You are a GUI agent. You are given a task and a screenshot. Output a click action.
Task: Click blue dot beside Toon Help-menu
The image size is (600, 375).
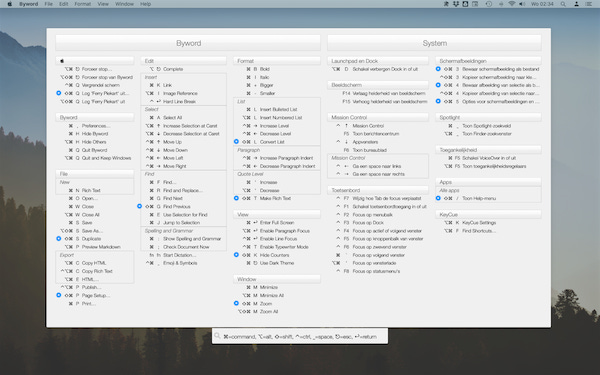(438, 198)
